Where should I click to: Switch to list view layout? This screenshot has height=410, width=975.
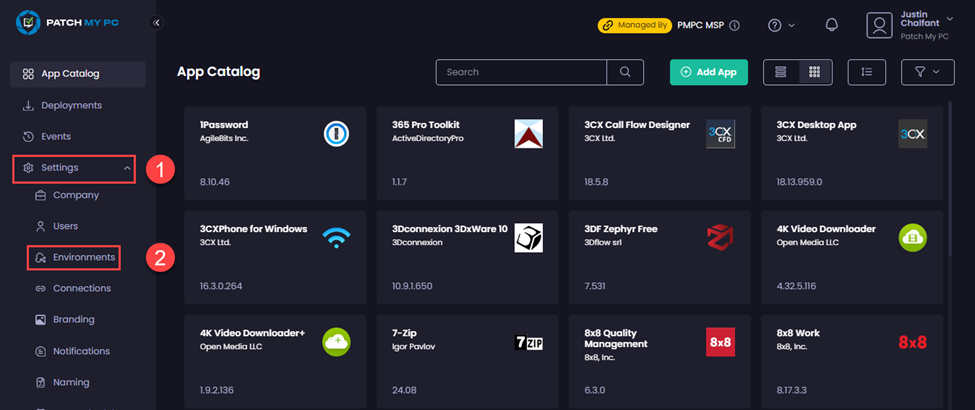click(781, 72)
